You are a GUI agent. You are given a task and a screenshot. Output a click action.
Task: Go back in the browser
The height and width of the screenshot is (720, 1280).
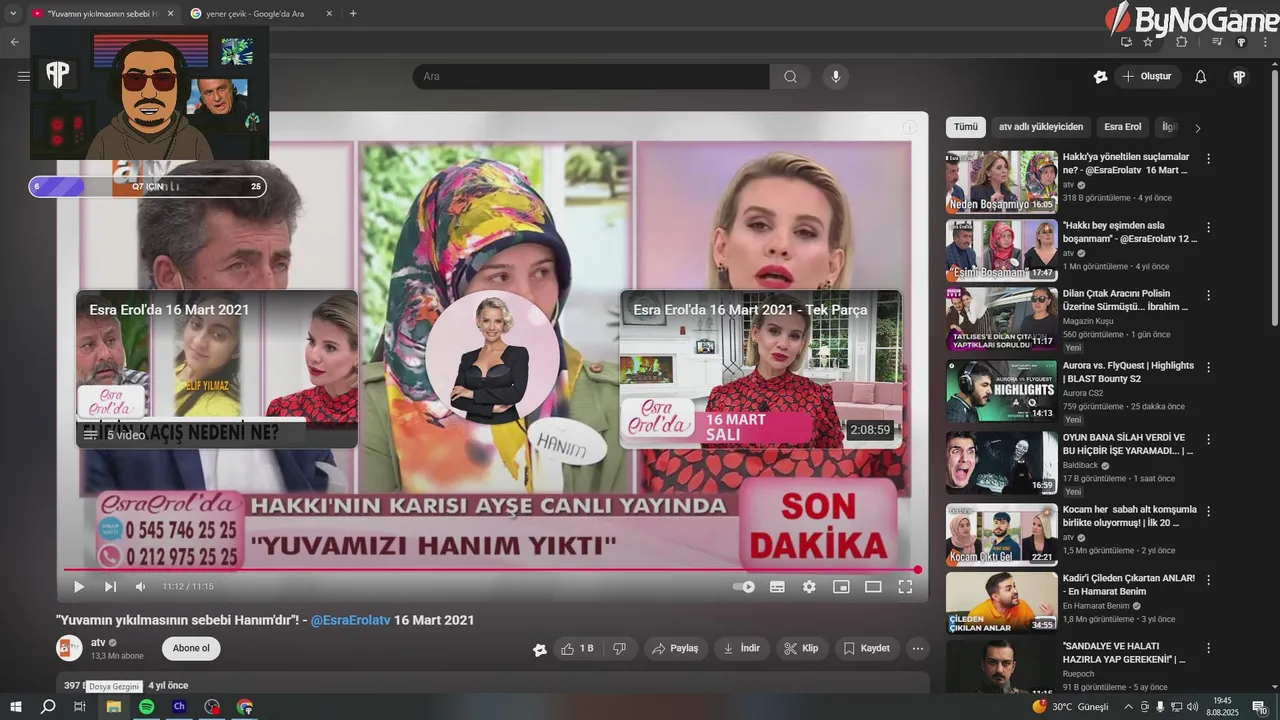tap(14, 42)
